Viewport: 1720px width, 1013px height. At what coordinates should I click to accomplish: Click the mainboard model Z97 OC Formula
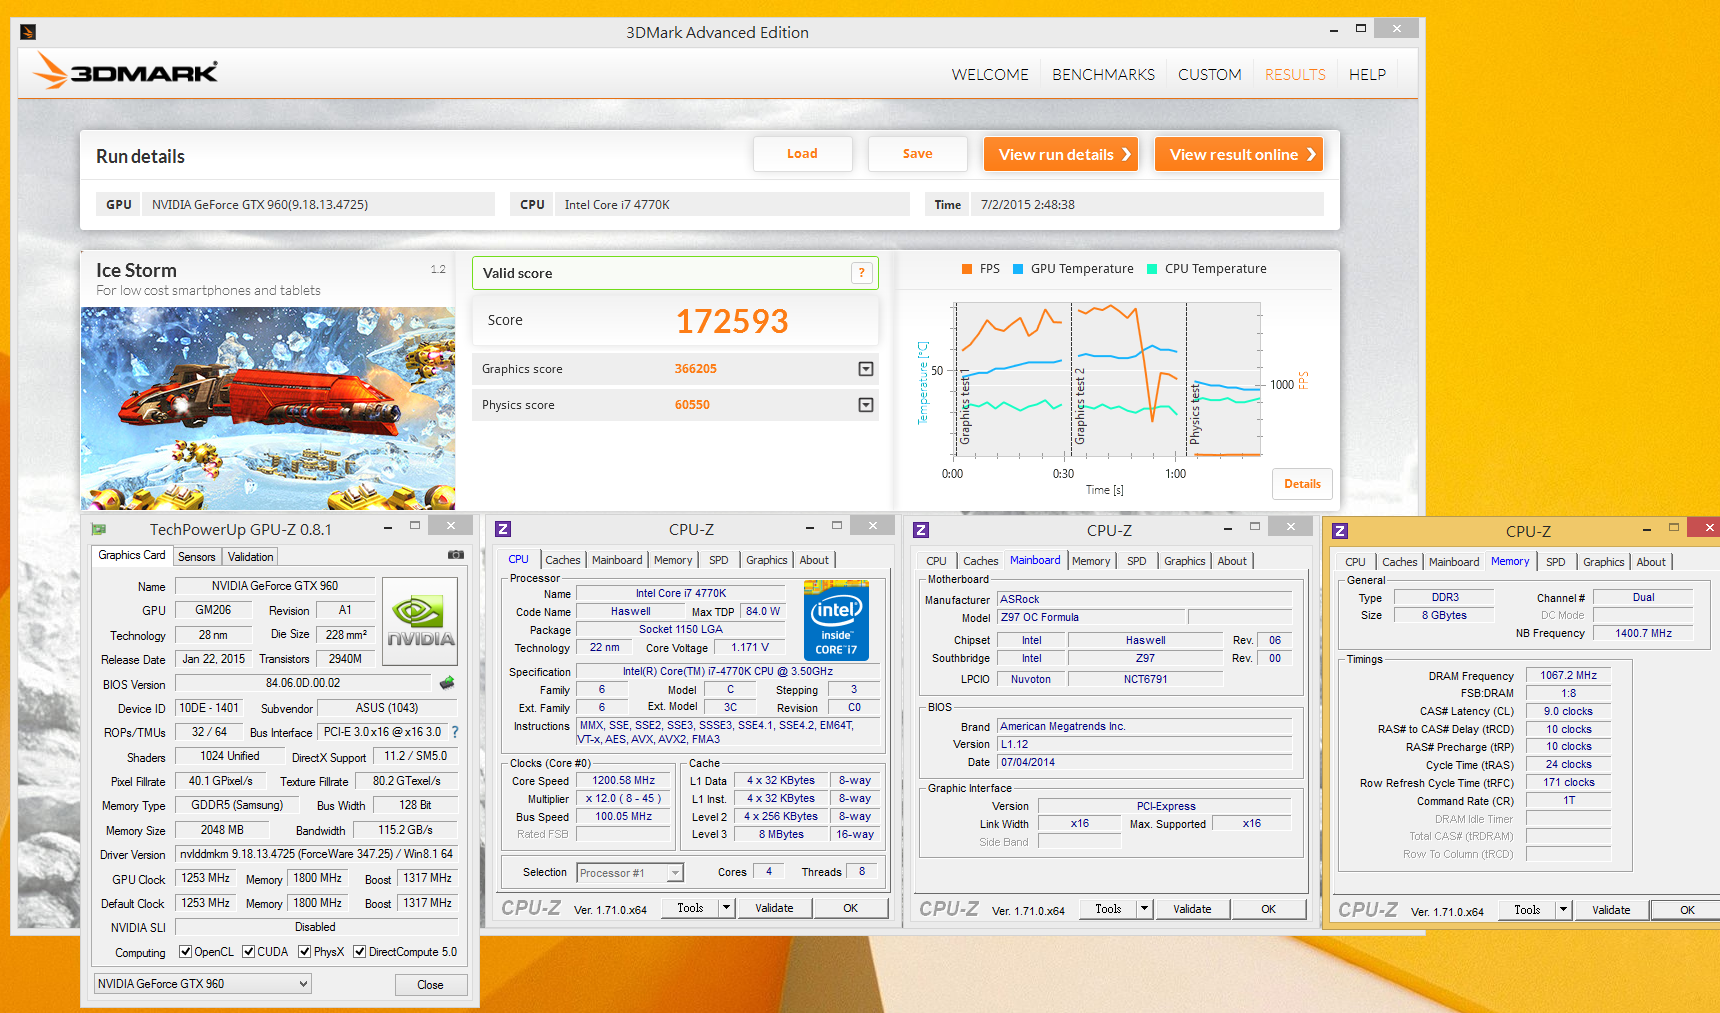click(1090, 618)
